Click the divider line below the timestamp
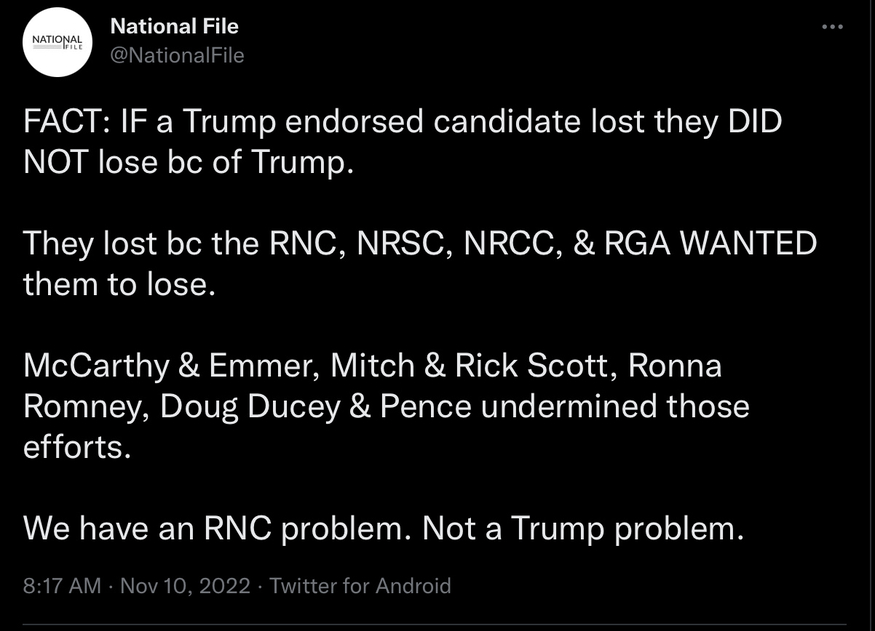The width and height of the screenshot is (875, 631). coord(434,624)
